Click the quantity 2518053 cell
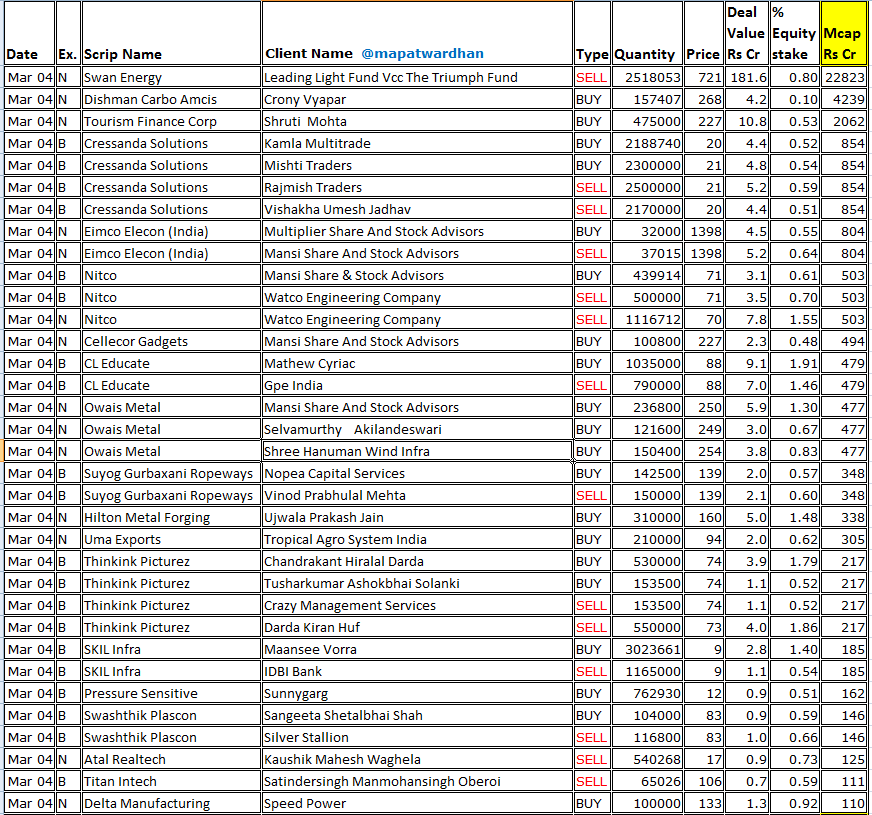This screenshot has height=815, width=872. pyautogui.click(x=647, y=77)
